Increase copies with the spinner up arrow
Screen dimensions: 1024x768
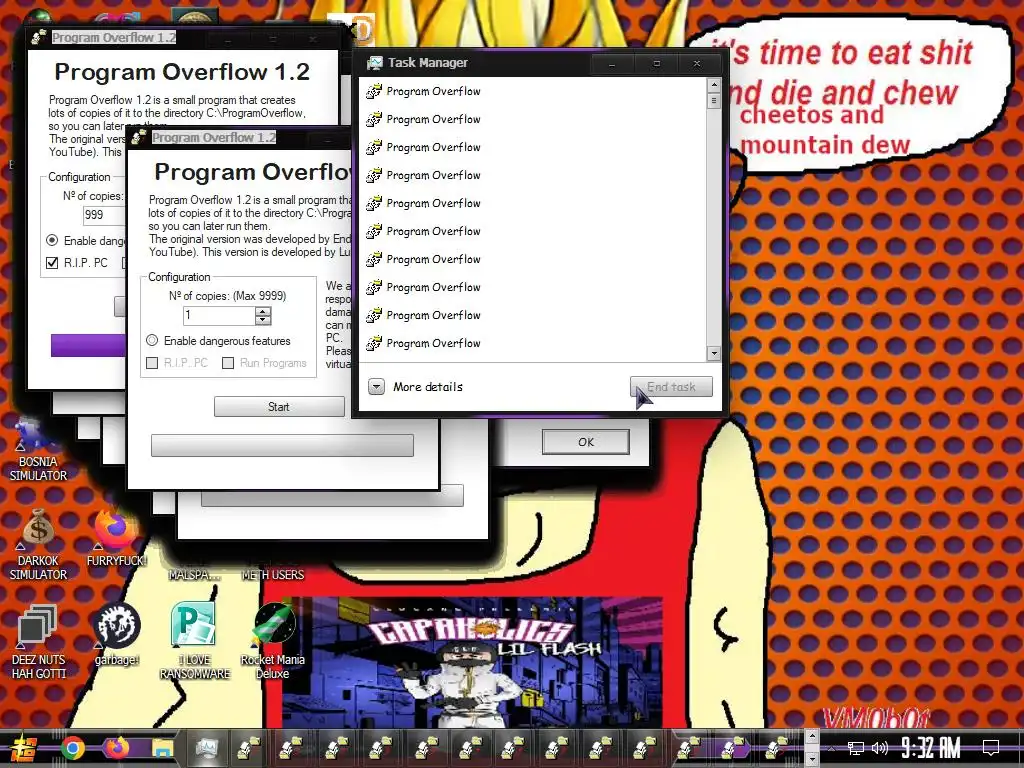tap(263, 312)
